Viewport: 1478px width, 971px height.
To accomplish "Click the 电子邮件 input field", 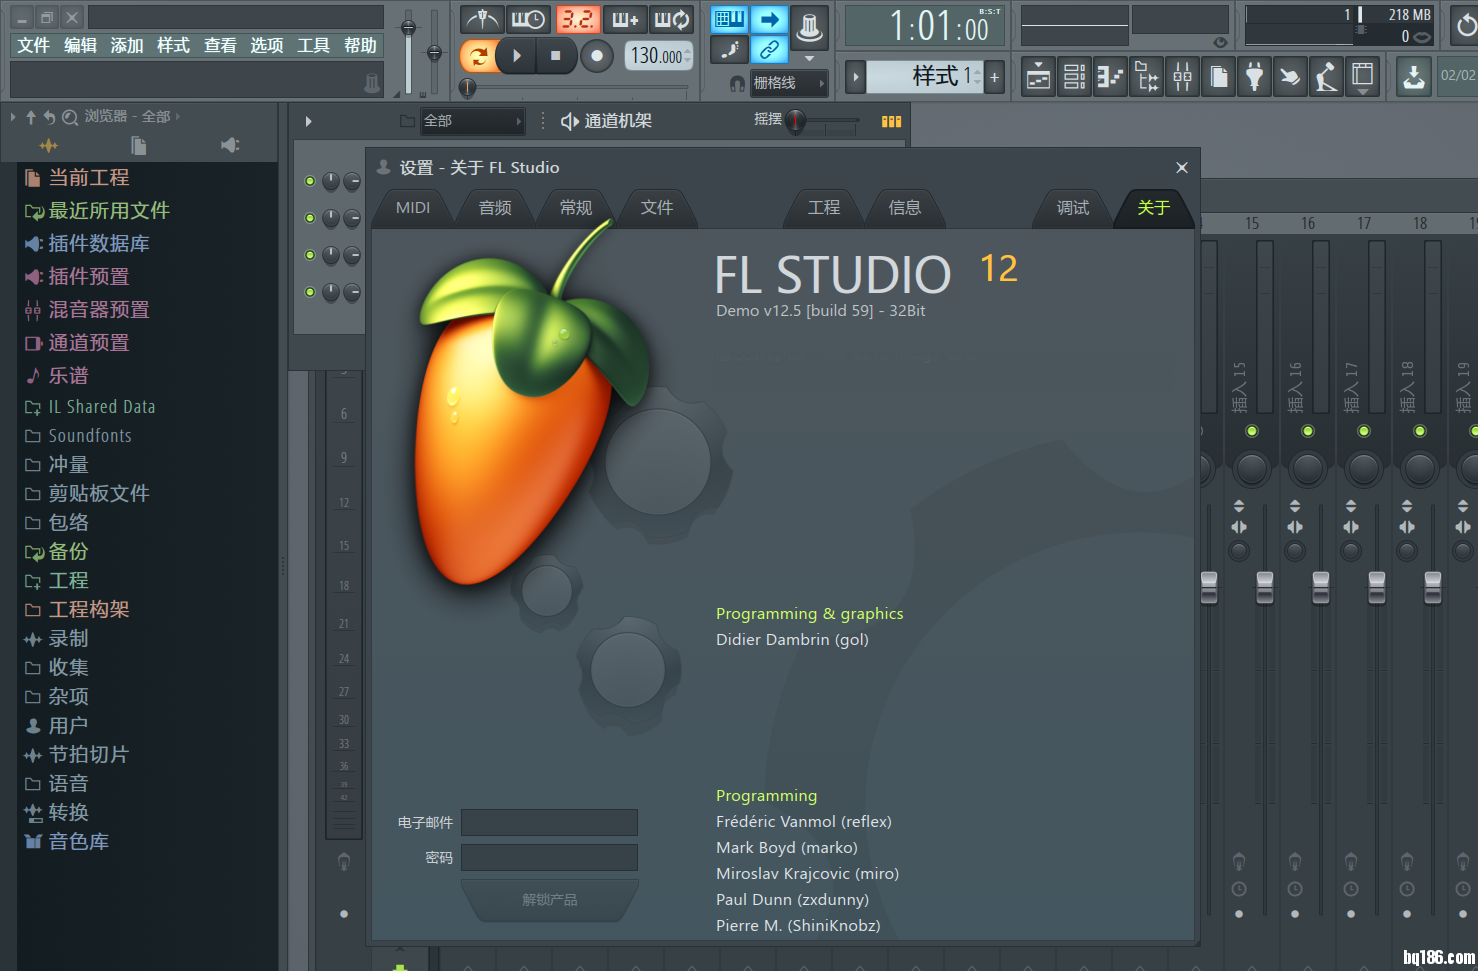I will coord(549,822).
